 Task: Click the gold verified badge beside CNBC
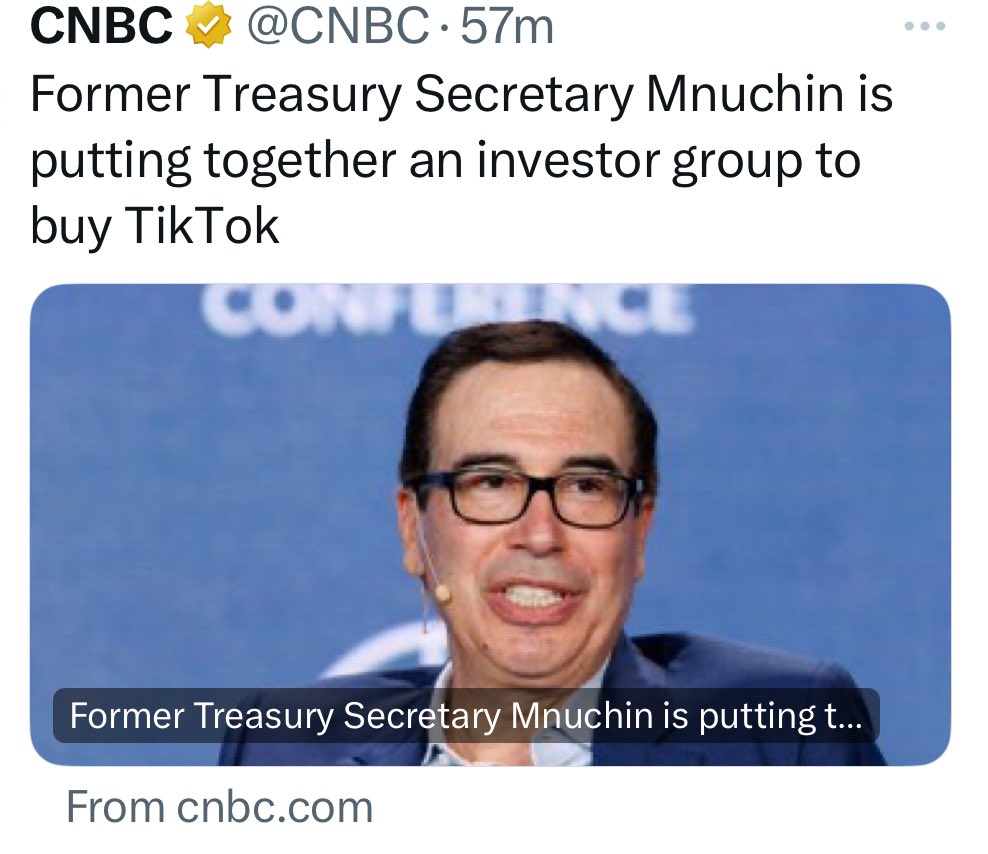[207, 26]
